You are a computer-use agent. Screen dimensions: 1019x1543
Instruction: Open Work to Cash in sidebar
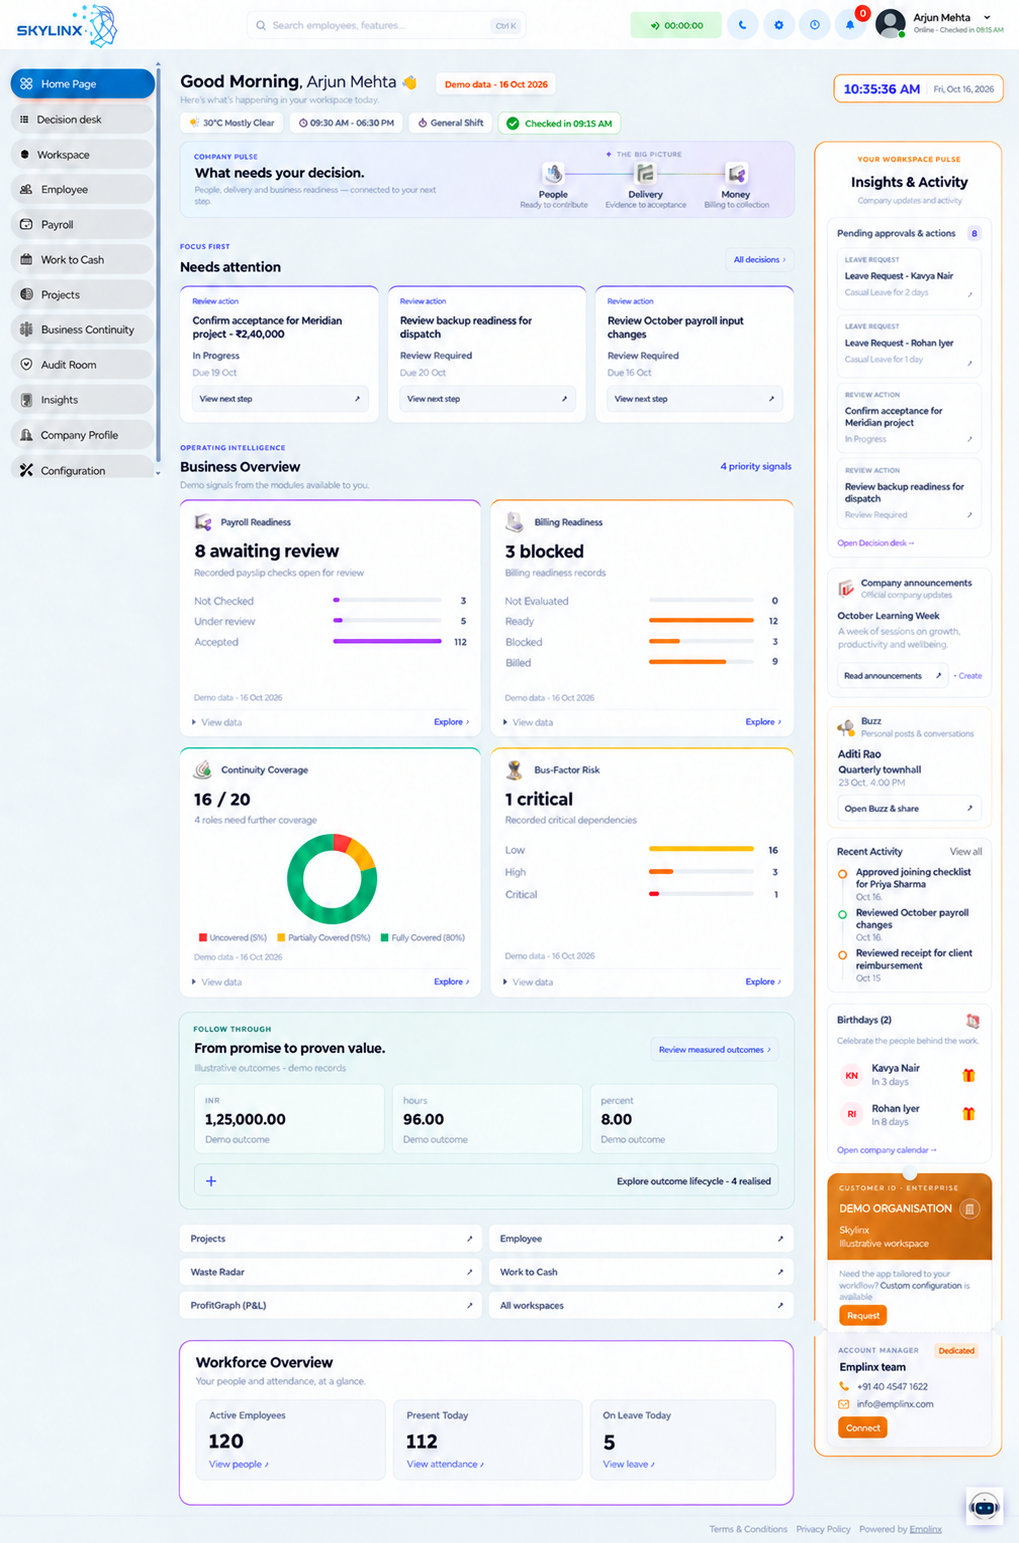82,259
